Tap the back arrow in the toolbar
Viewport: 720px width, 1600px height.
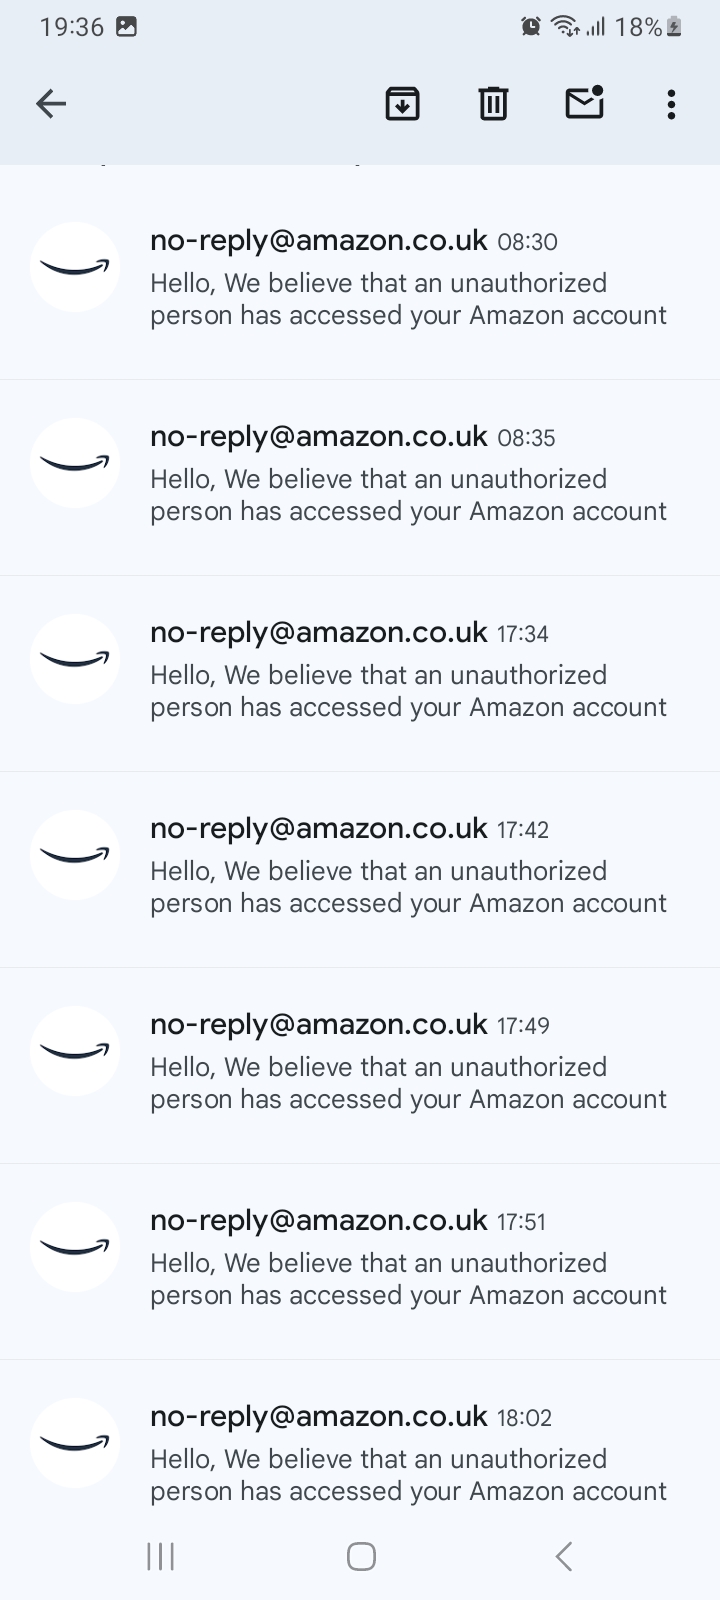tap(51, 103)
